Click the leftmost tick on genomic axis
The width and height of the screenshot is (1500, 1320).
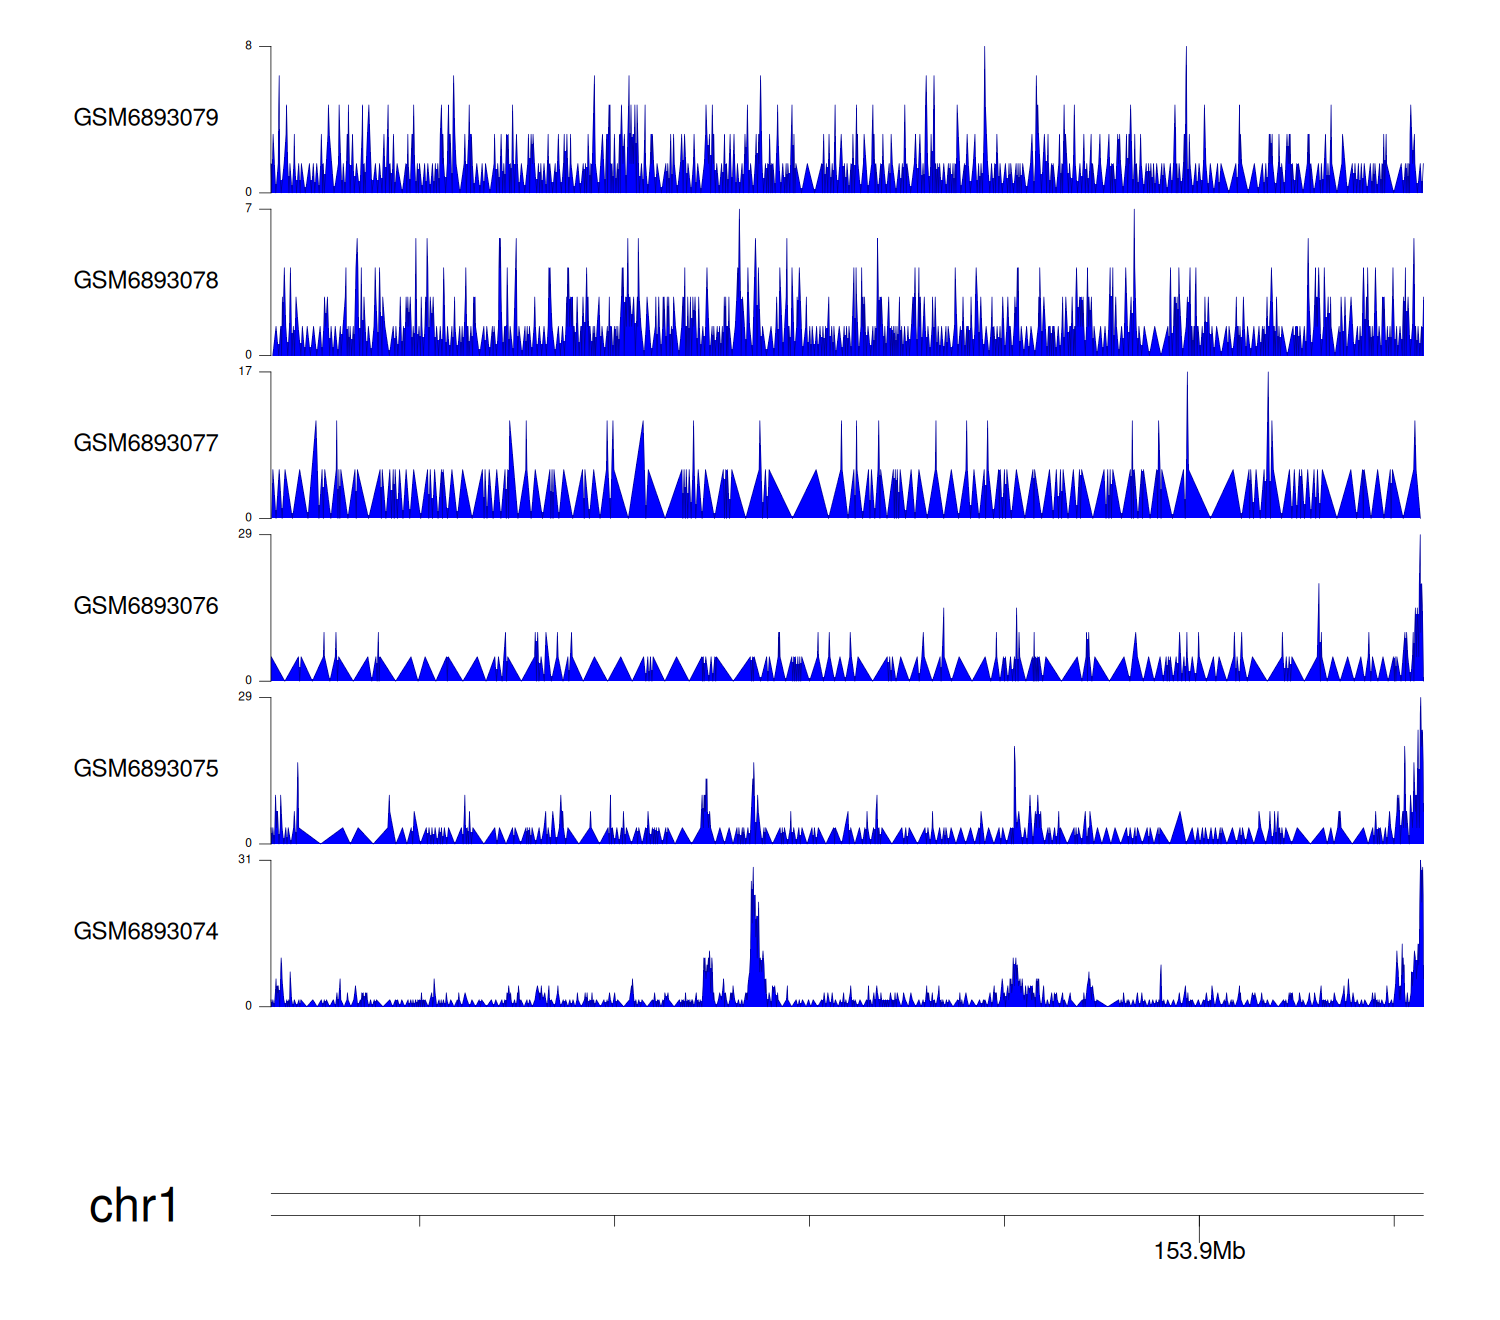[420, 1221]
